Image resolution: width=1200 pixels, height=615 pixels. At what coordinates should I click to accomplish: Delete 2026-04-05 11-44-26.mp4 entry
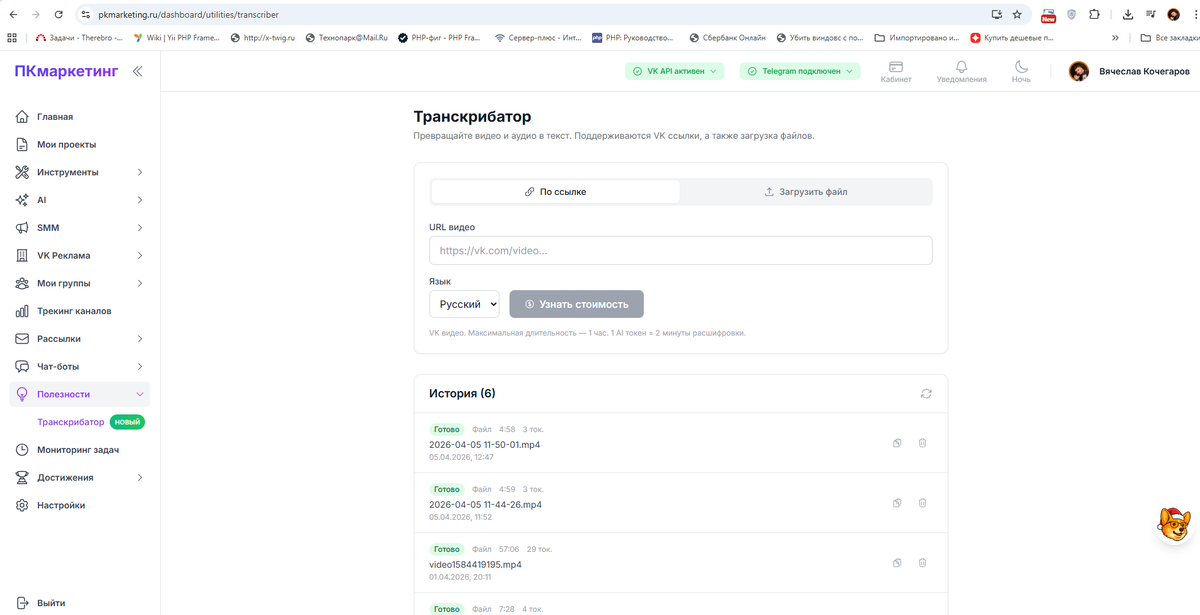click(x=922, y=503)
